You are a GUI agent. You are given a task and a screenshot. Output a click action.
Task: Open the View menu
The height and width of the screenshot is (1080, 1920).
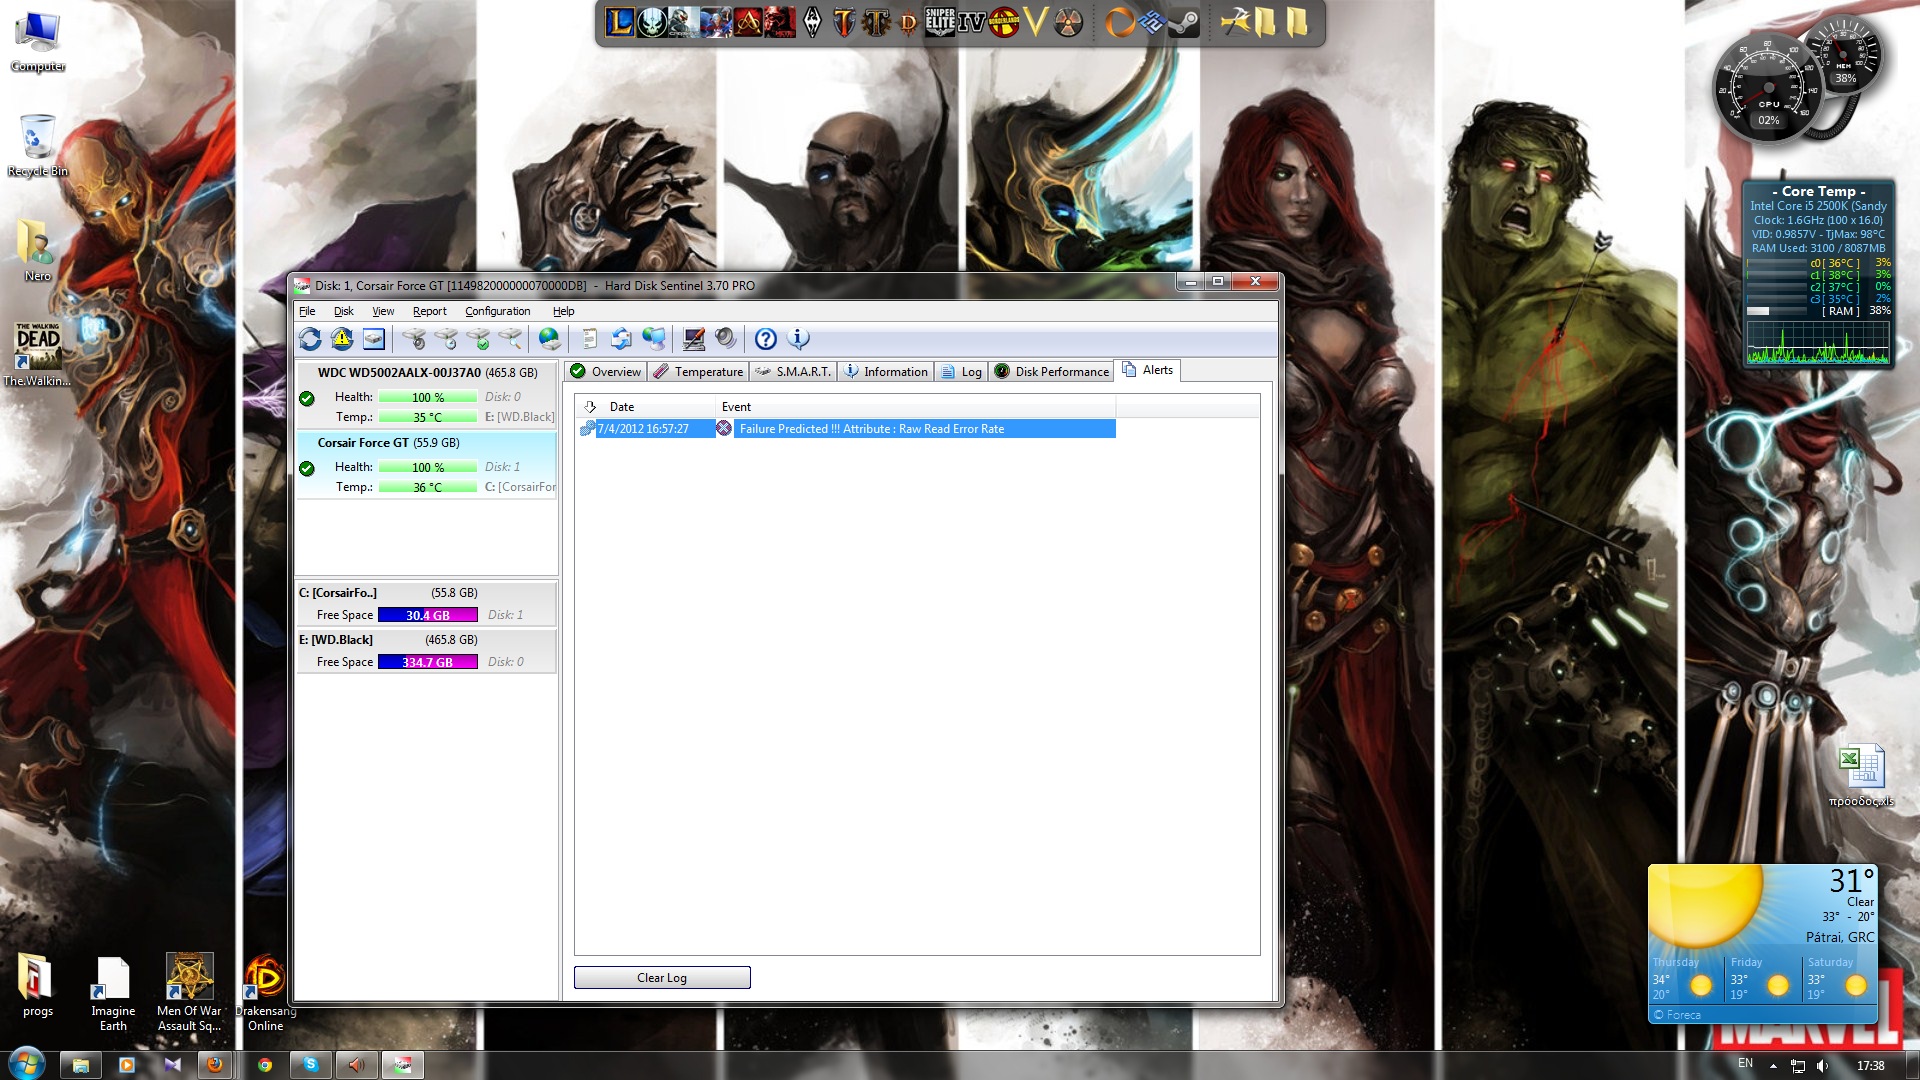pos(383,311)
